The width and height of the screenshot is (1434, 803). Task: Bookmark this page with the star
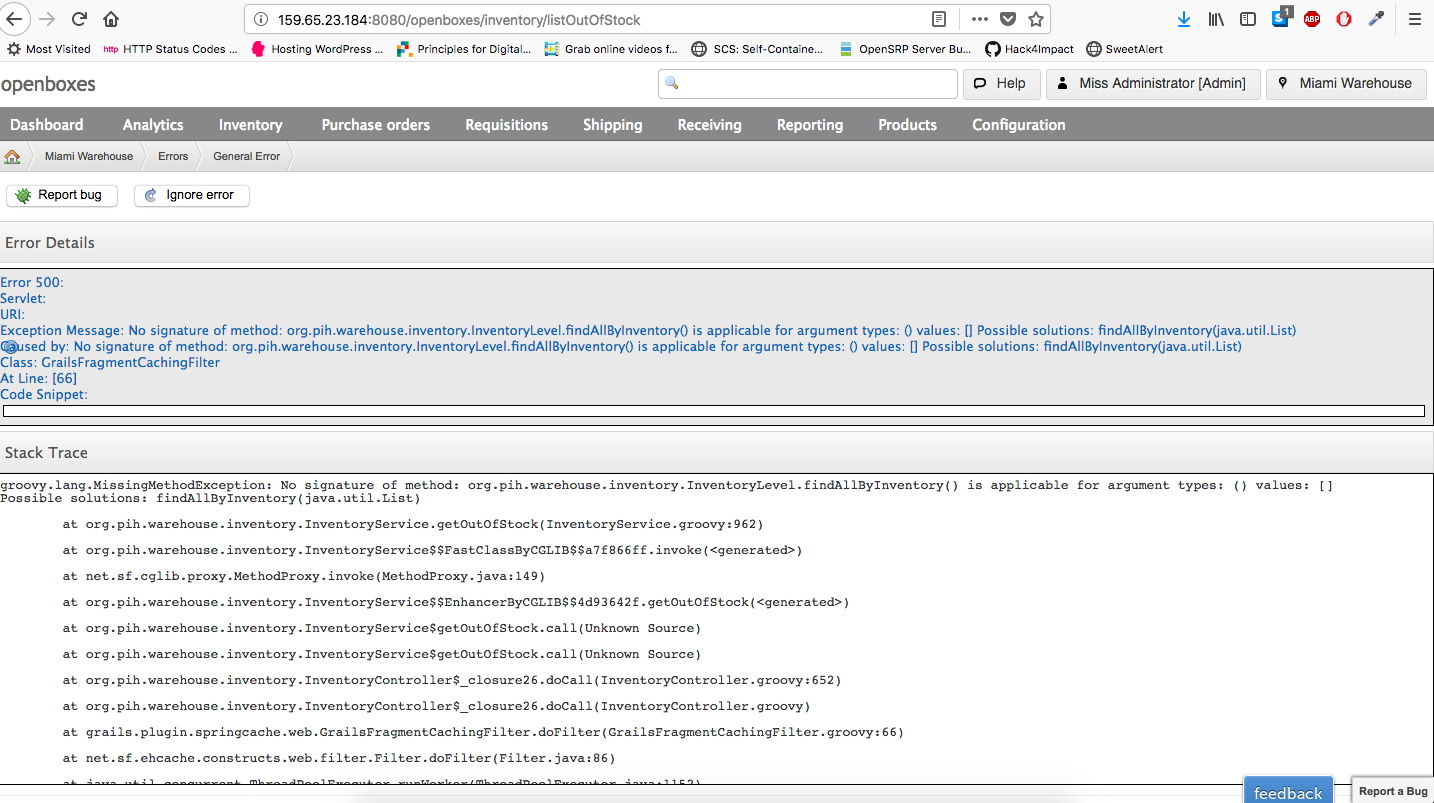coord(1036,18)
